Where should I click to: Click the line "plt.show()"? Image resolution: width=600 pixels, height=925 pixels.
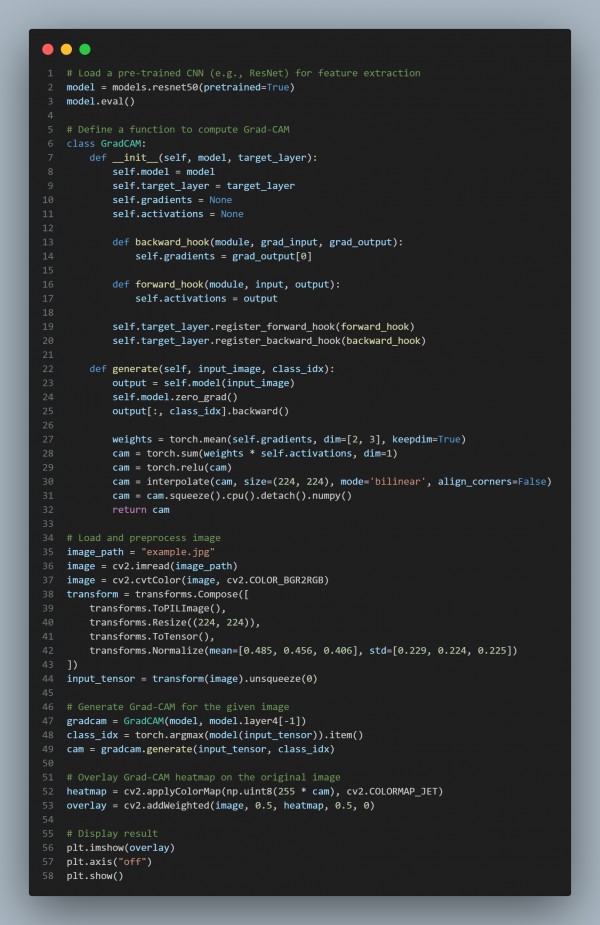pyautogui.click(x=95, y=876)
